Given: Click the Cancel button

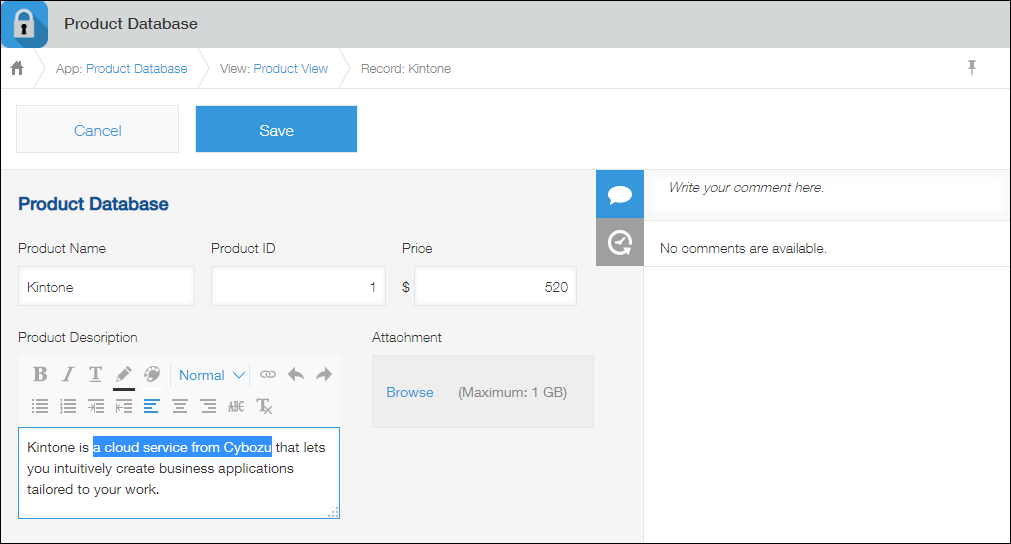Looking at the screenshot, I should [x=97, y=130].
